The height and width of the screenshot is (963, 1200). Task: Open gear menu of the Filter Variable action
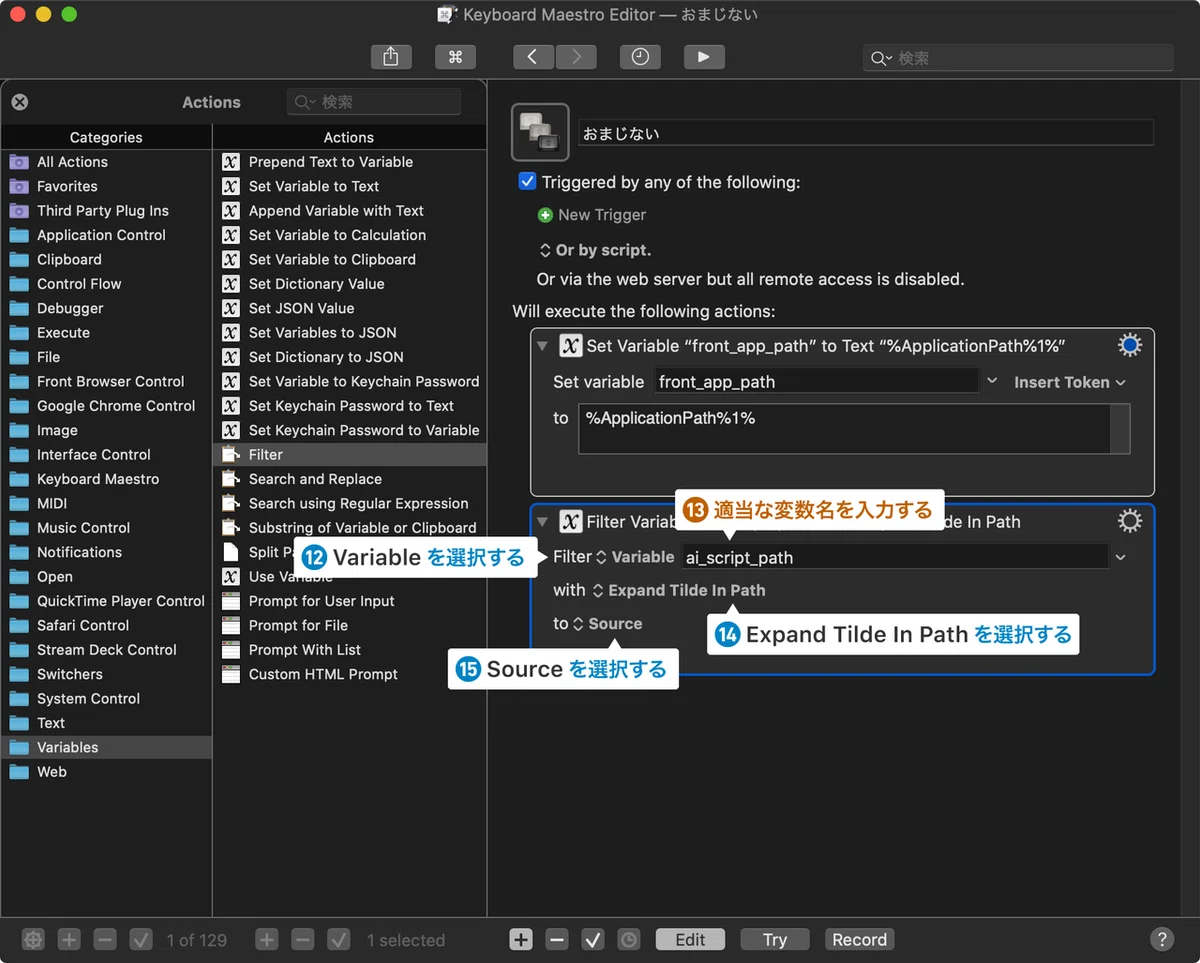pyautogui.click(x=1129, y=520)
